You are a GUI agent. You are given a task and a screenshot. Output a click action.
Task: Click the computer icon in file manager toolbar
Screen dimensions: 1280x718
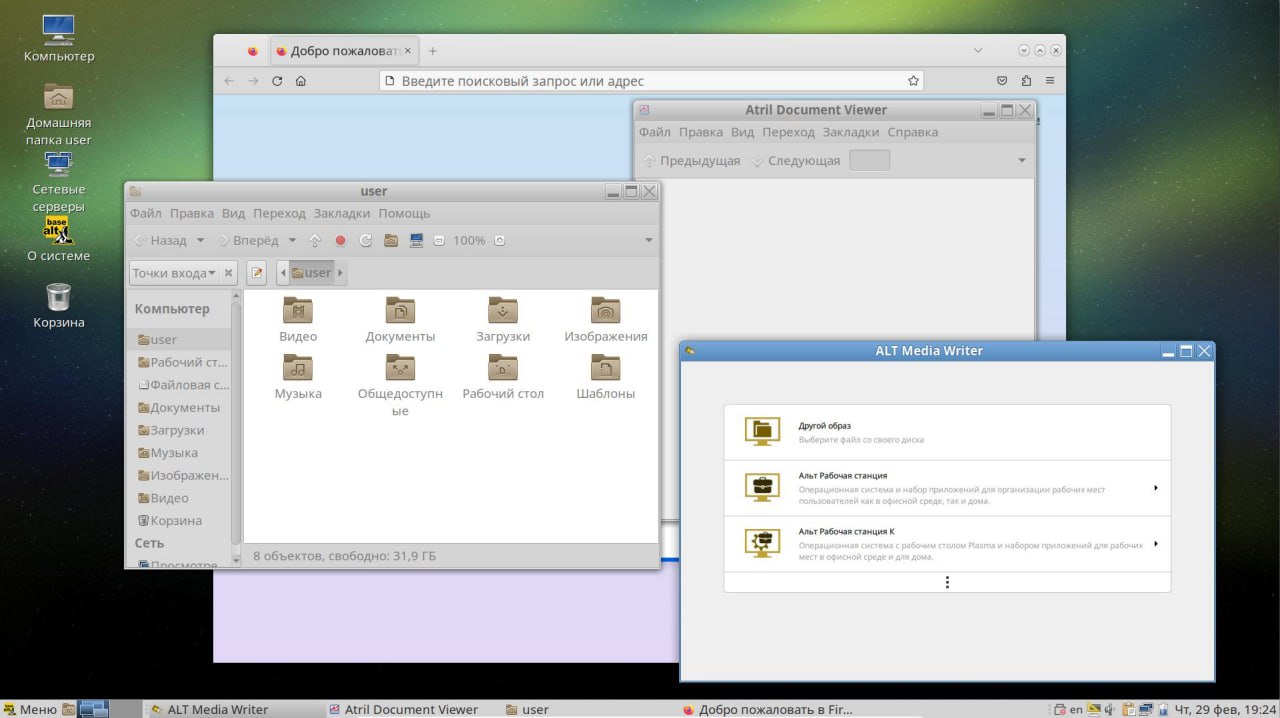coord(416,240)
